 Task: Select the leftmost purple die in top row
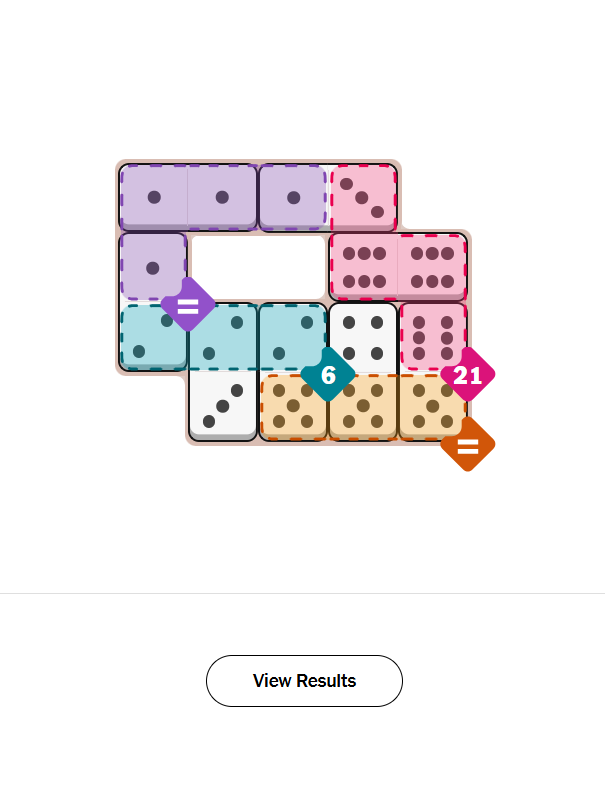coord(154,197)
